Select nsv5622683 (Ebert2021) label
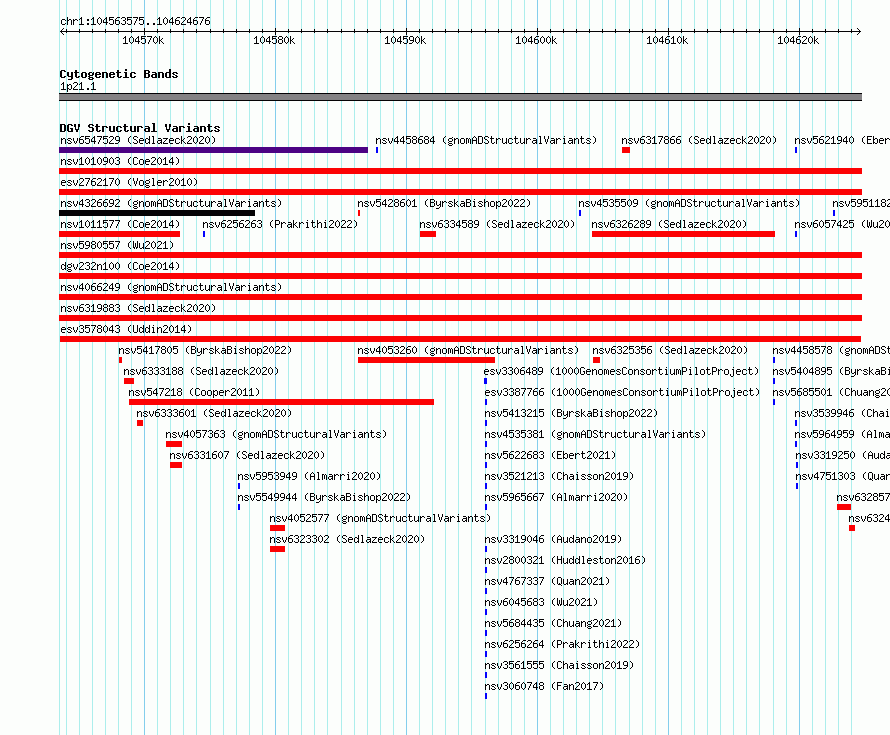The height and width of the screenshot is (735, 890). click(550, 455)
